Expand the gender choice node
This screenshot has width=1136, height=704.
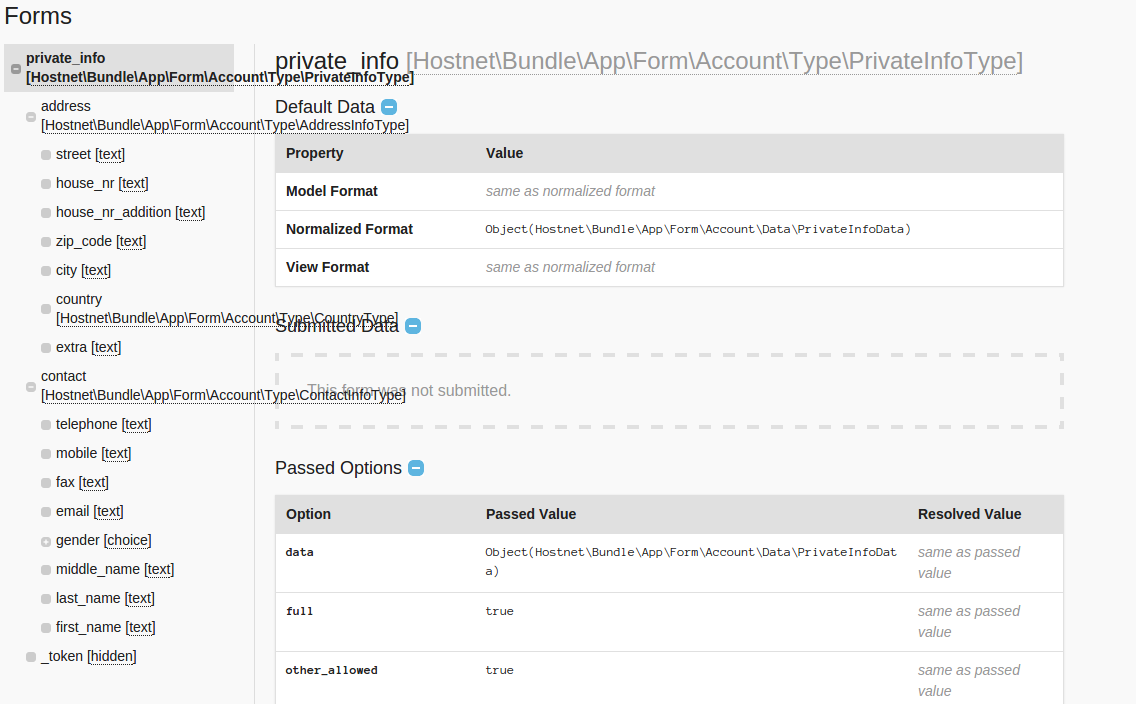(46, 541)
